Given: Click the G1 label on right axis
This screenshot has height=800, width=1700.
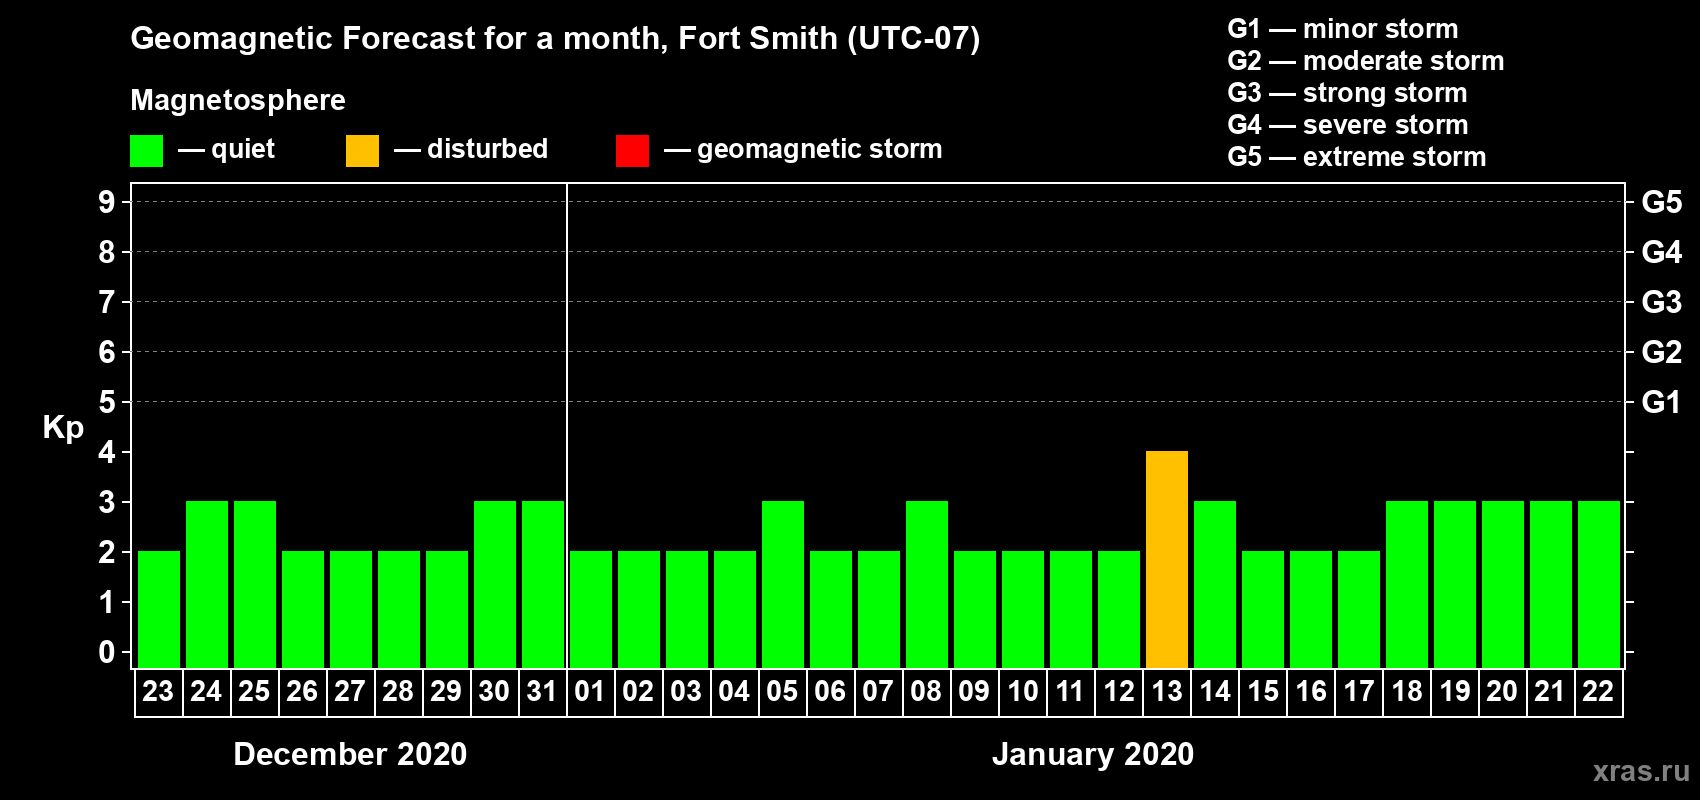Looking at the screenshot, I should point(1662,402).
